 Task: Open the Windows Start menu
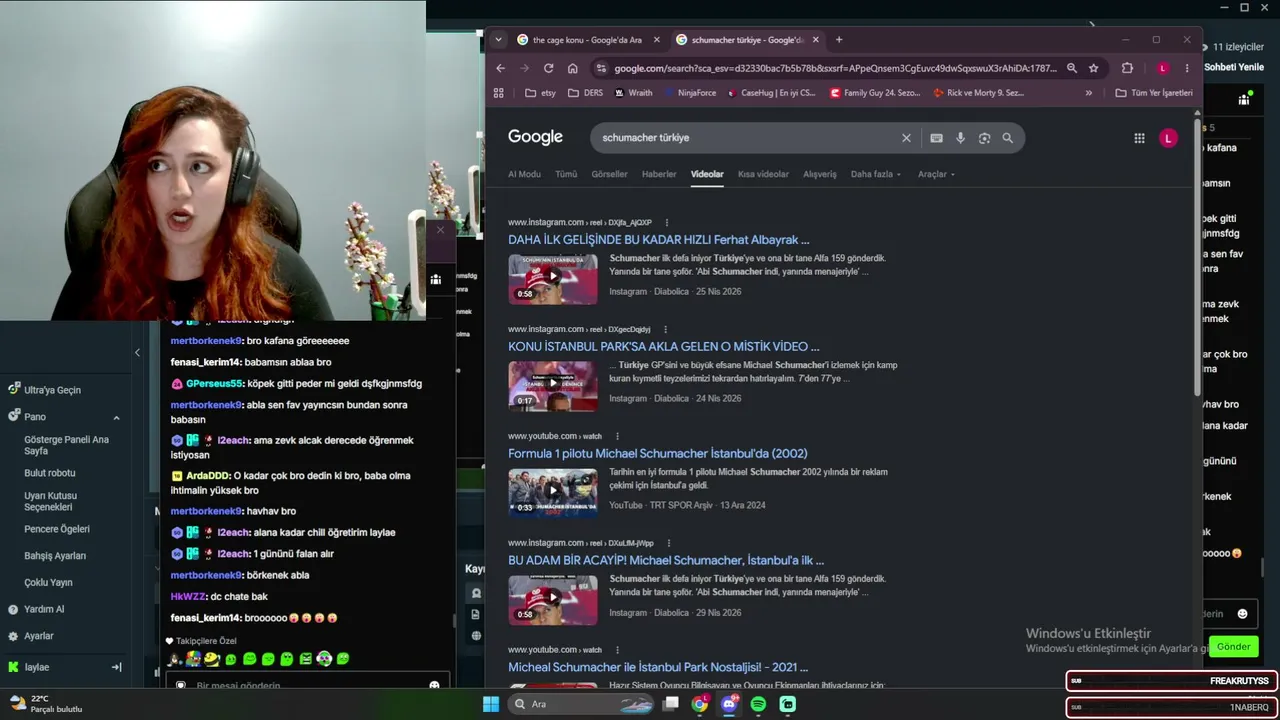point(491,704)
